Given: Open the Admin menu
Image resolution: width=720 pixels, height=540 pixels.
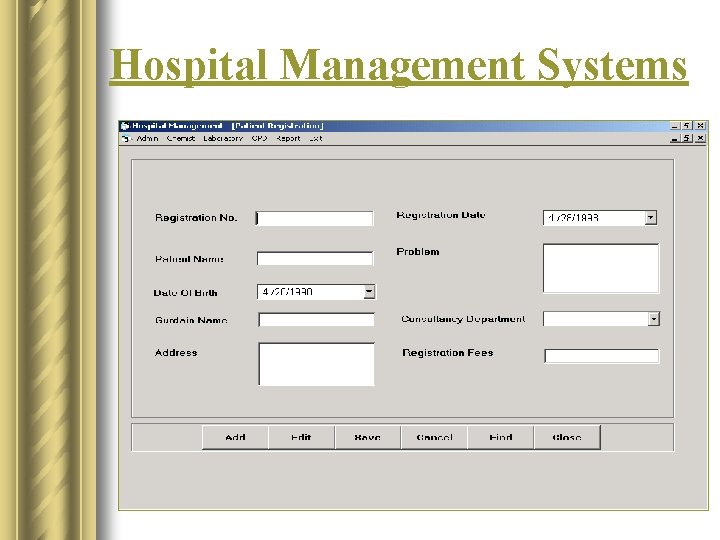Looking at the screenshot, I should 147,138.
